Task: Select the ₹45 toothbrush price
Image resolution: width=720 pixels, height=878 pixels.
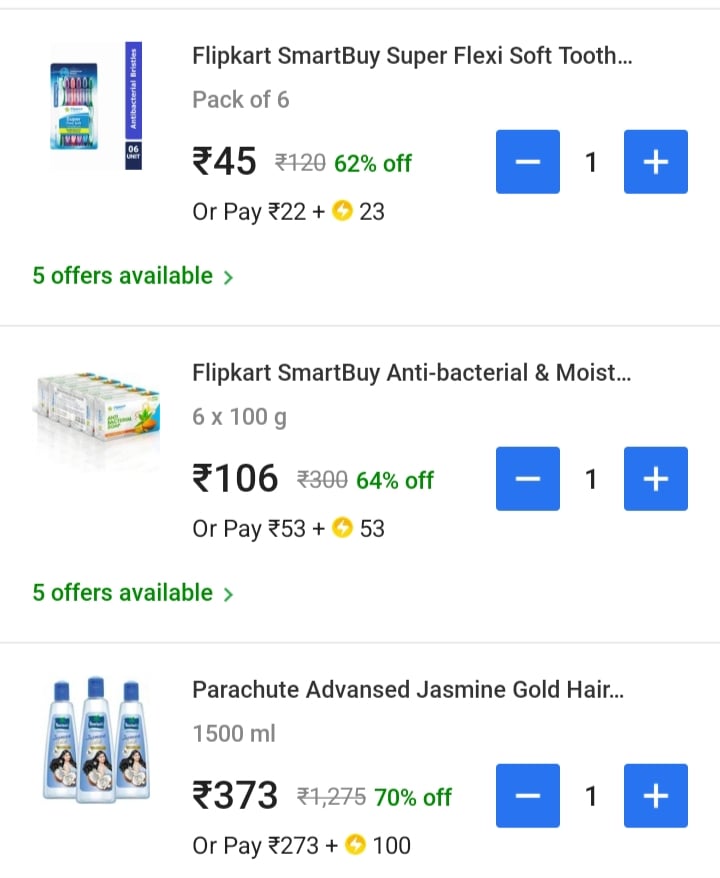Action: pos(225,162)
